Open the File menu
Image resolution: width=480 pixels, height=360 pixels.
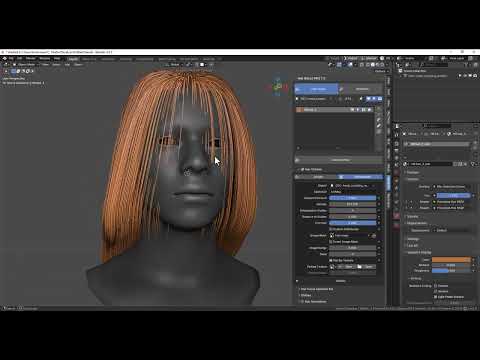point(11,58)
